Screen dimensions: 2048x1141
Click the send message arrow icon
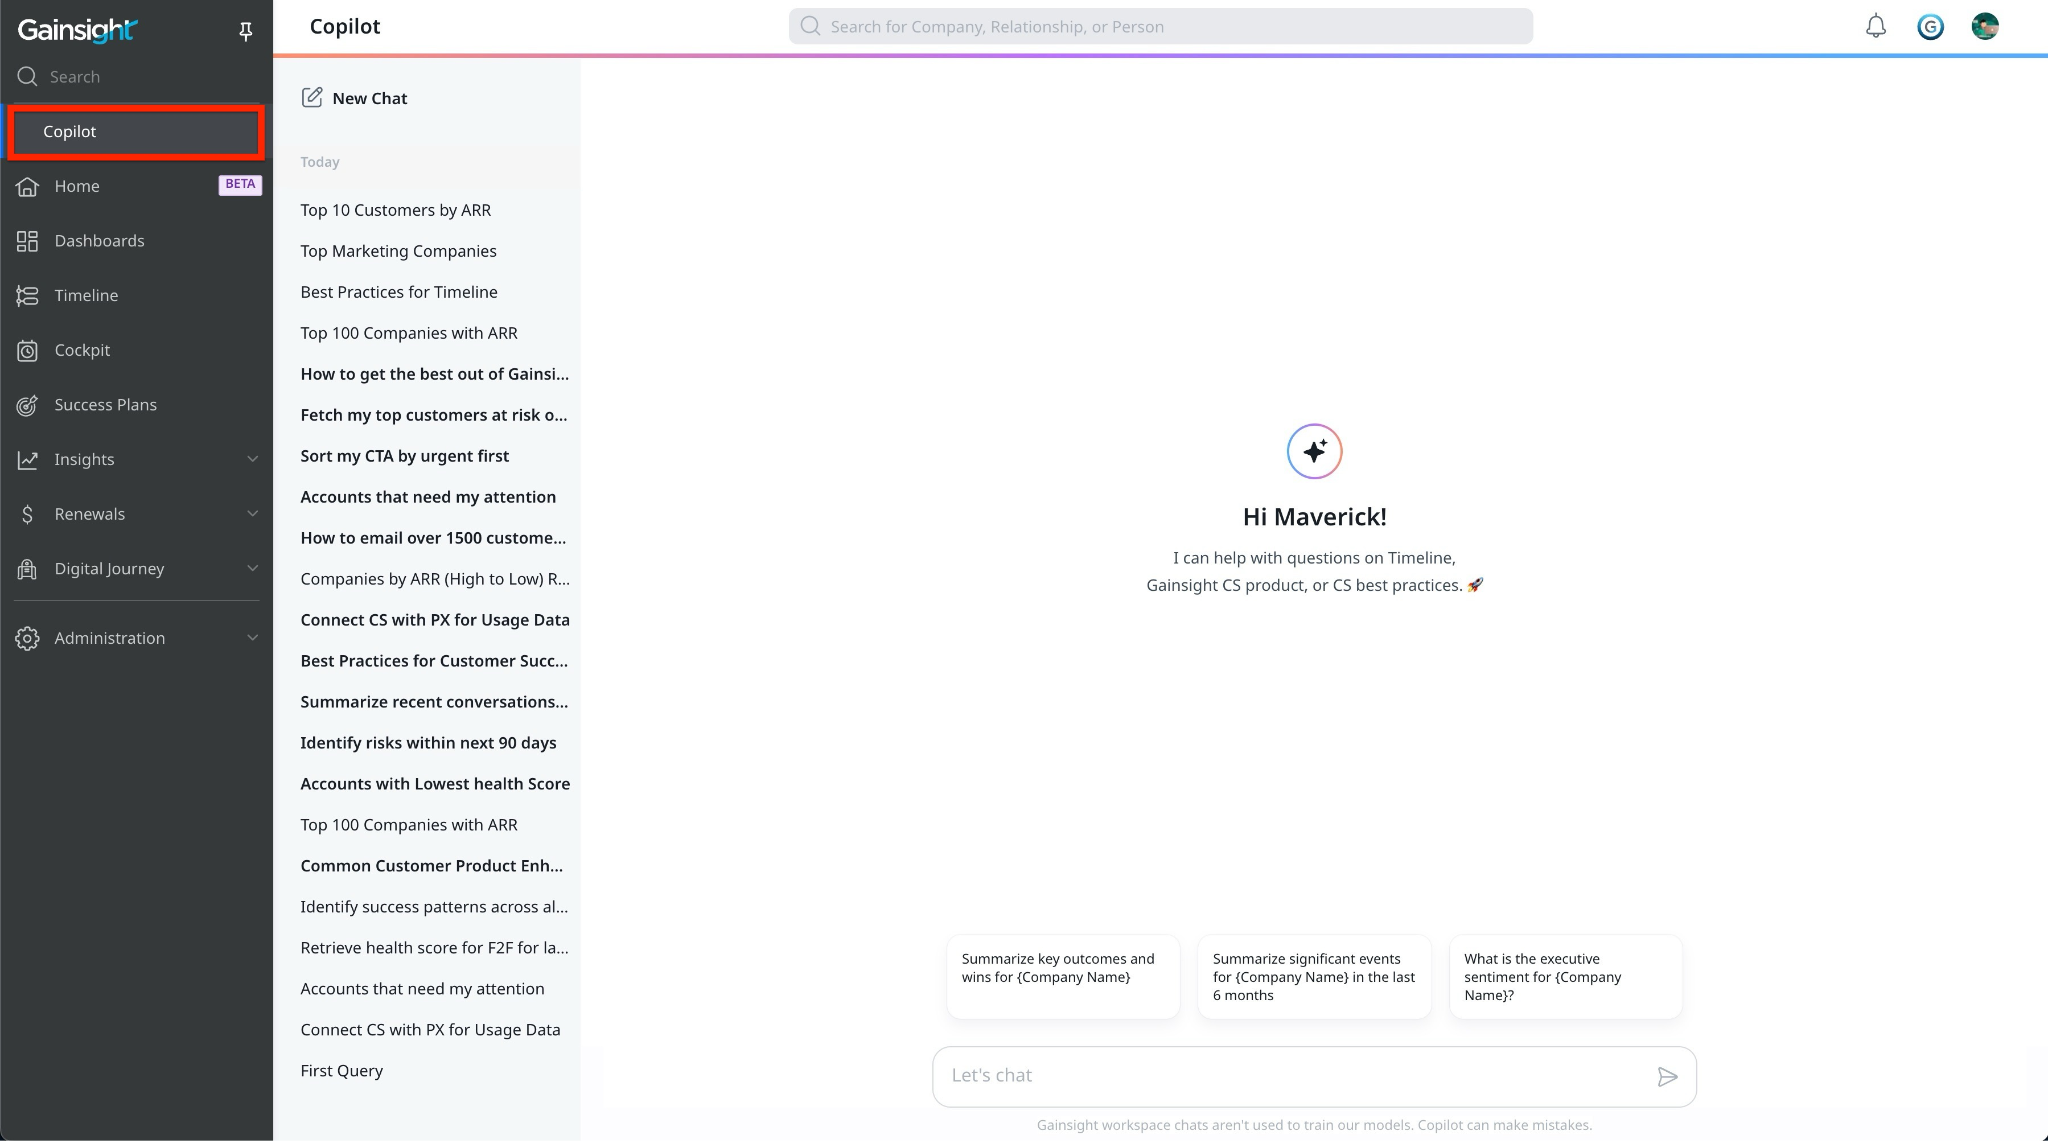(x=1667, y=1077)
